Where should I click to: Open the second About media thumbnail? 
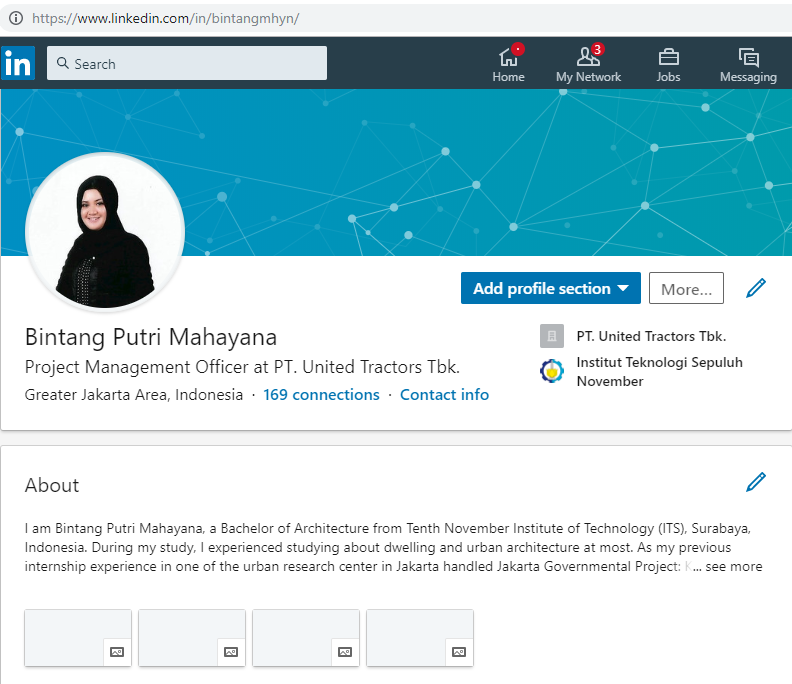(x=192, y=638)
